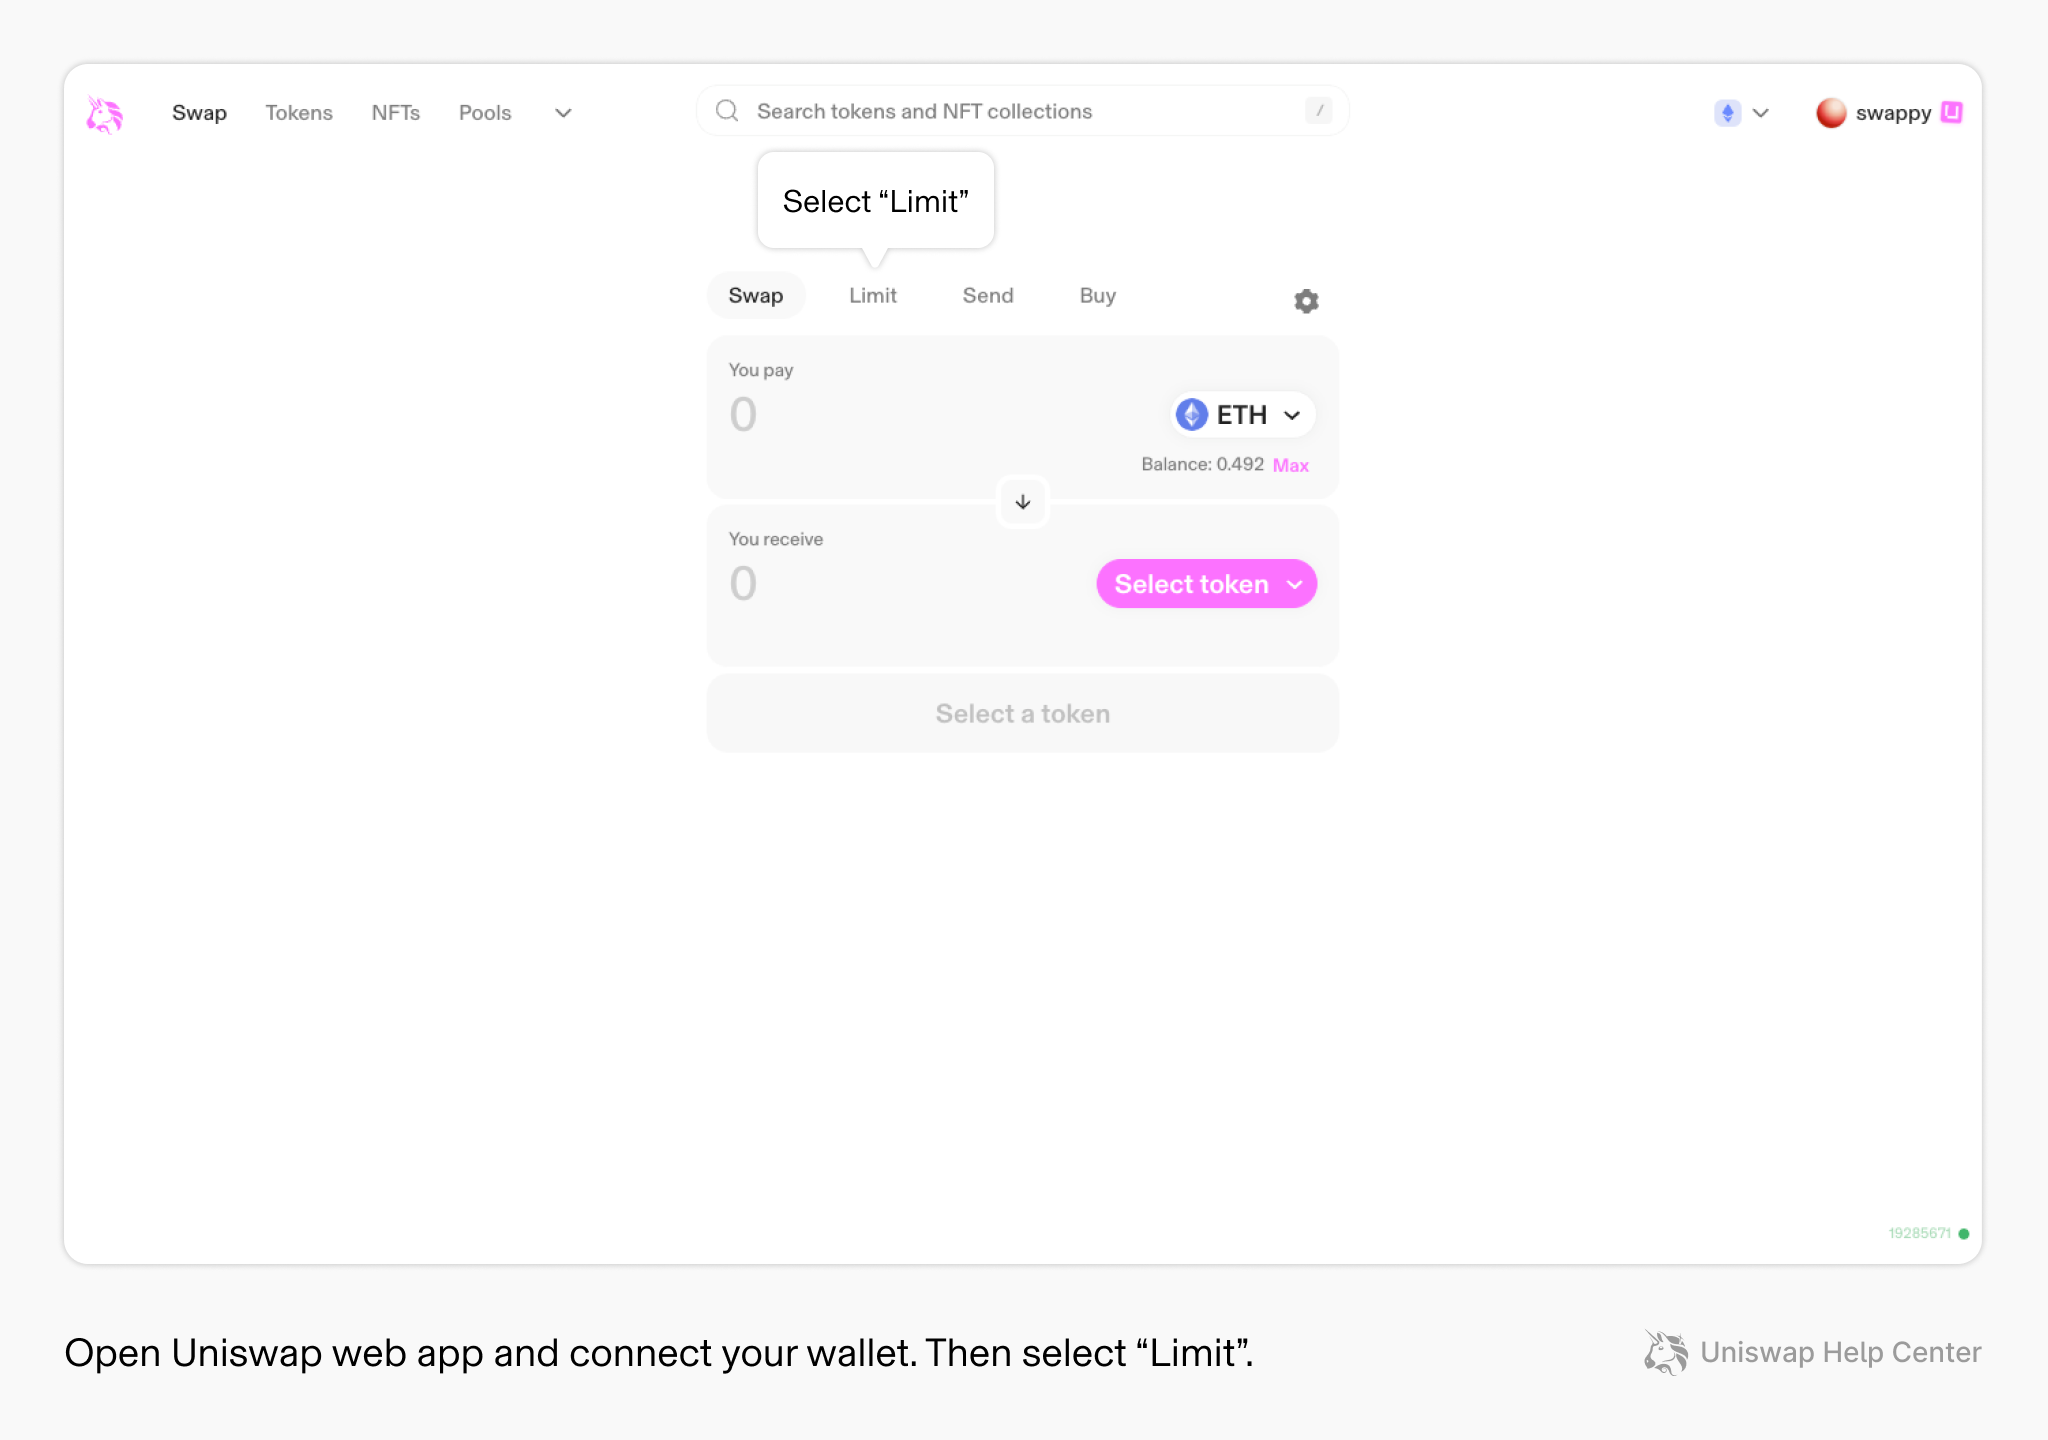Click the Uniswap unicorn logo
Image resolution: width=2048 pixels, height=1440 pixels.
(x=104, y=114)
